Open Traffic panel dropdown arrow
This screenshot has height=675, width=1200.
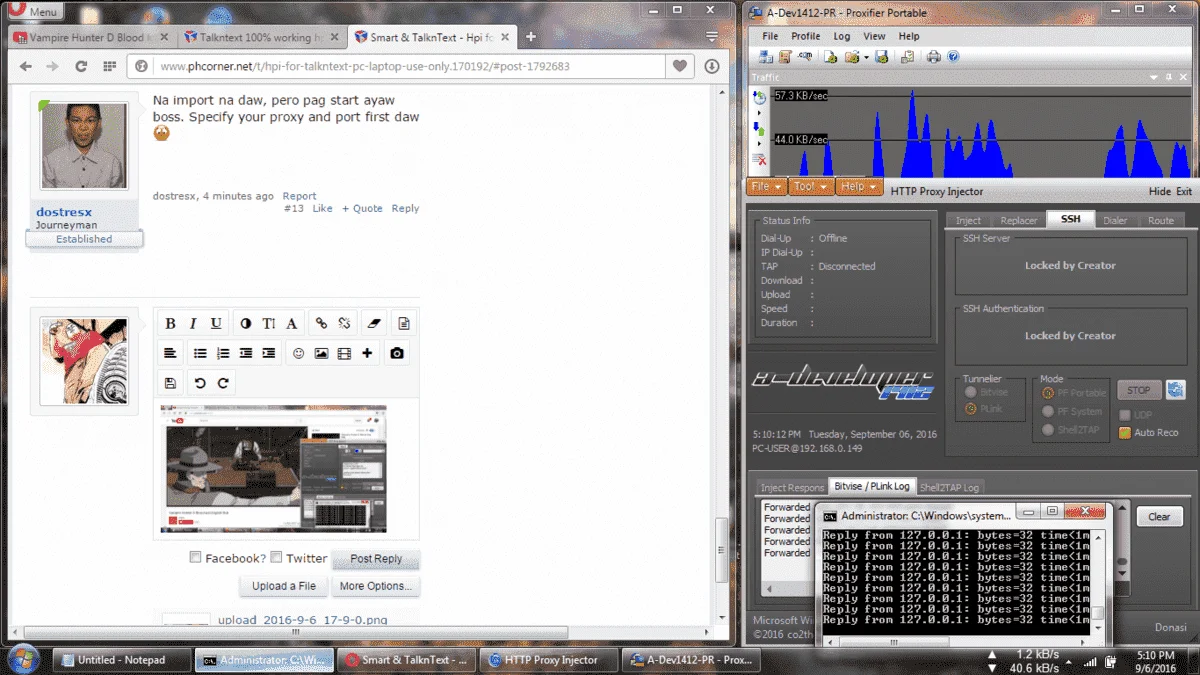(1152, 77)
